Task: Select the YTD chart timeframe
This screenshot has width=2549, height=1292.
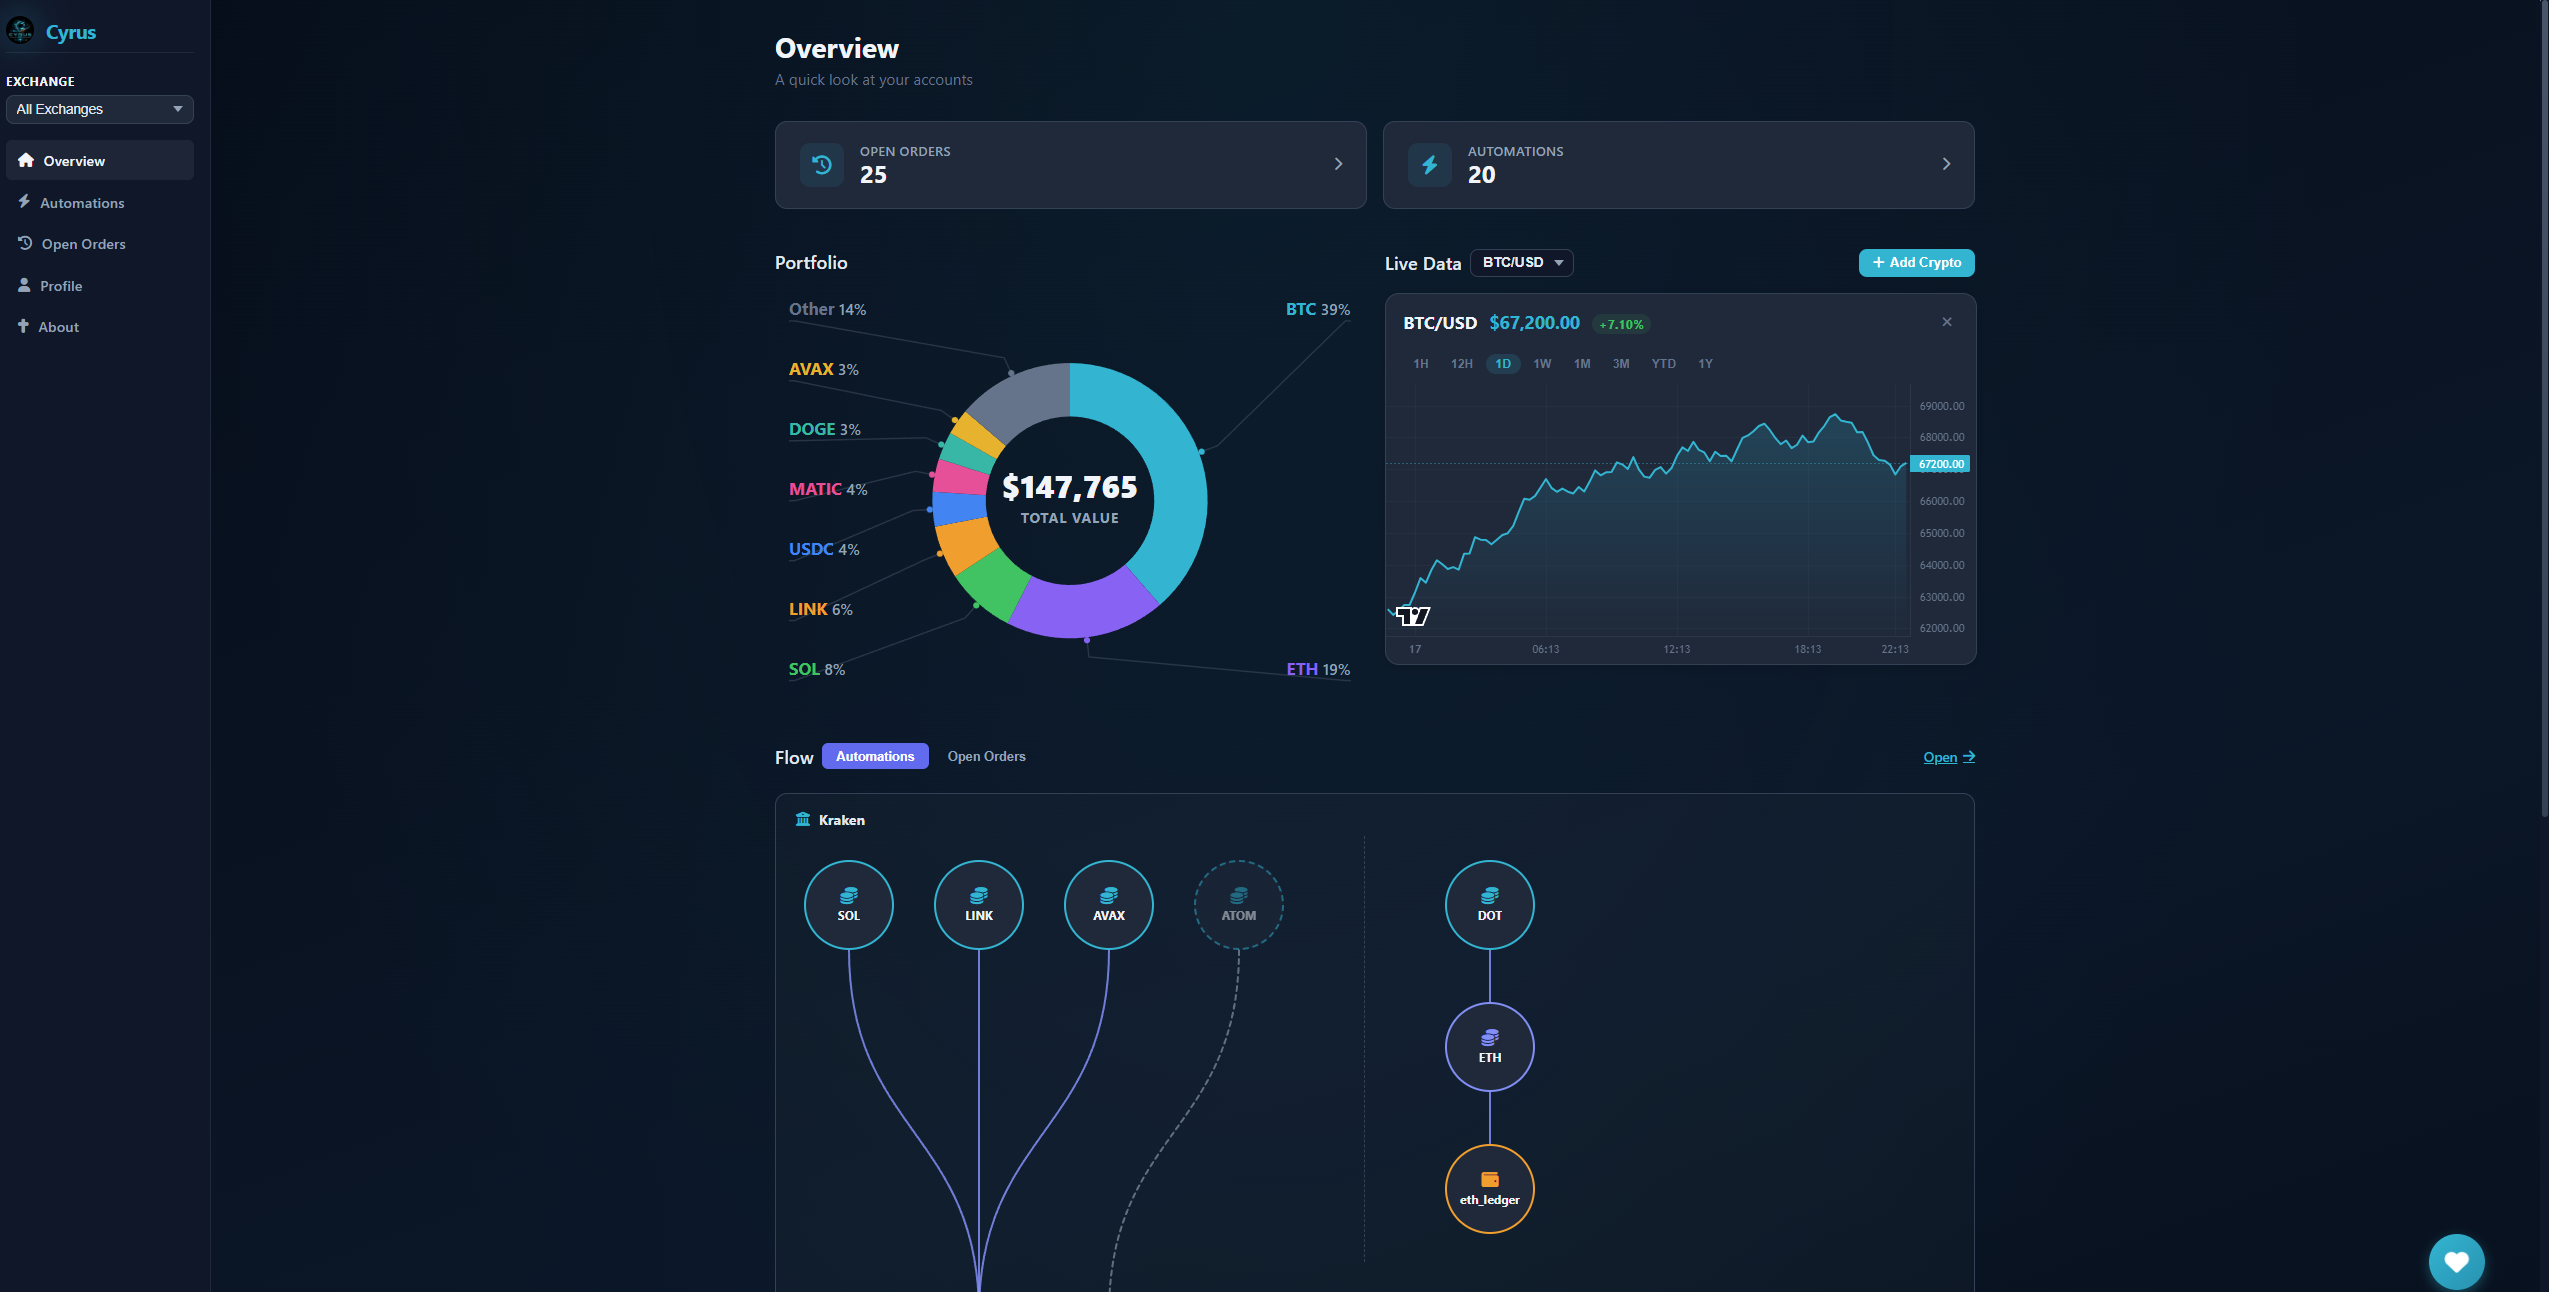Action: (1664, 364)
